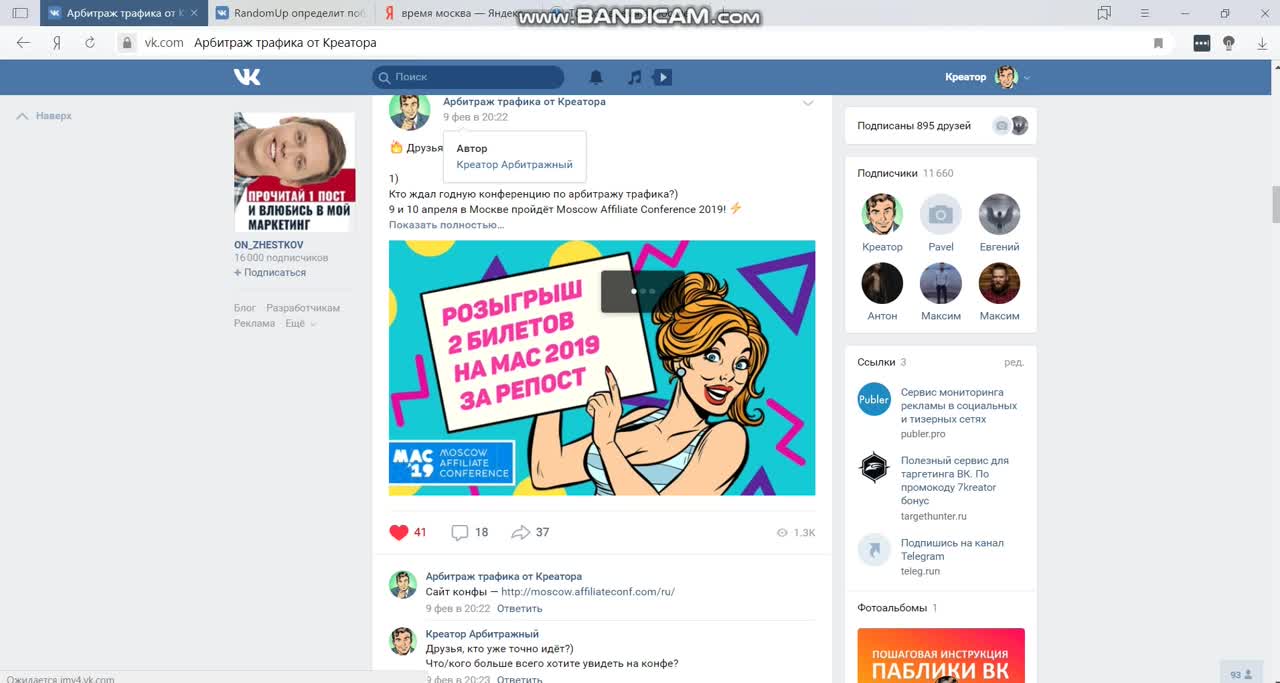
Task: Like the post via the heart icon
Action: pos(399,532)
